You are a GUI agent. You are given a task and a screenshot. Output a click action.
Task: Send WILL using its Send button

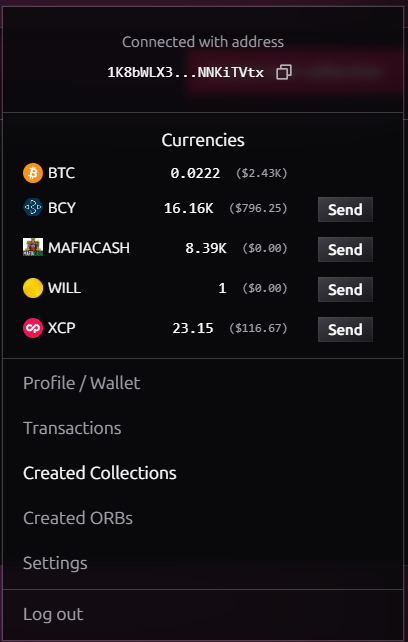click(345, 289)
